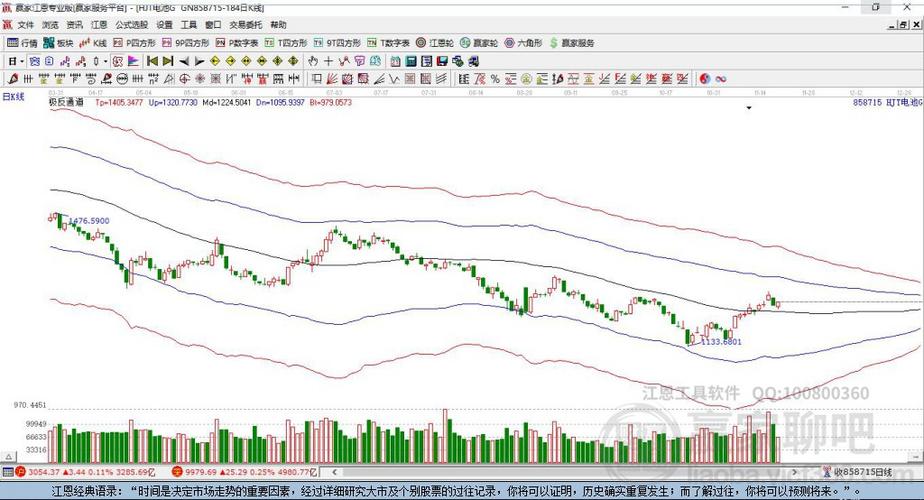
Task: Open the T数字表 tool
Action: click(388, 43)
